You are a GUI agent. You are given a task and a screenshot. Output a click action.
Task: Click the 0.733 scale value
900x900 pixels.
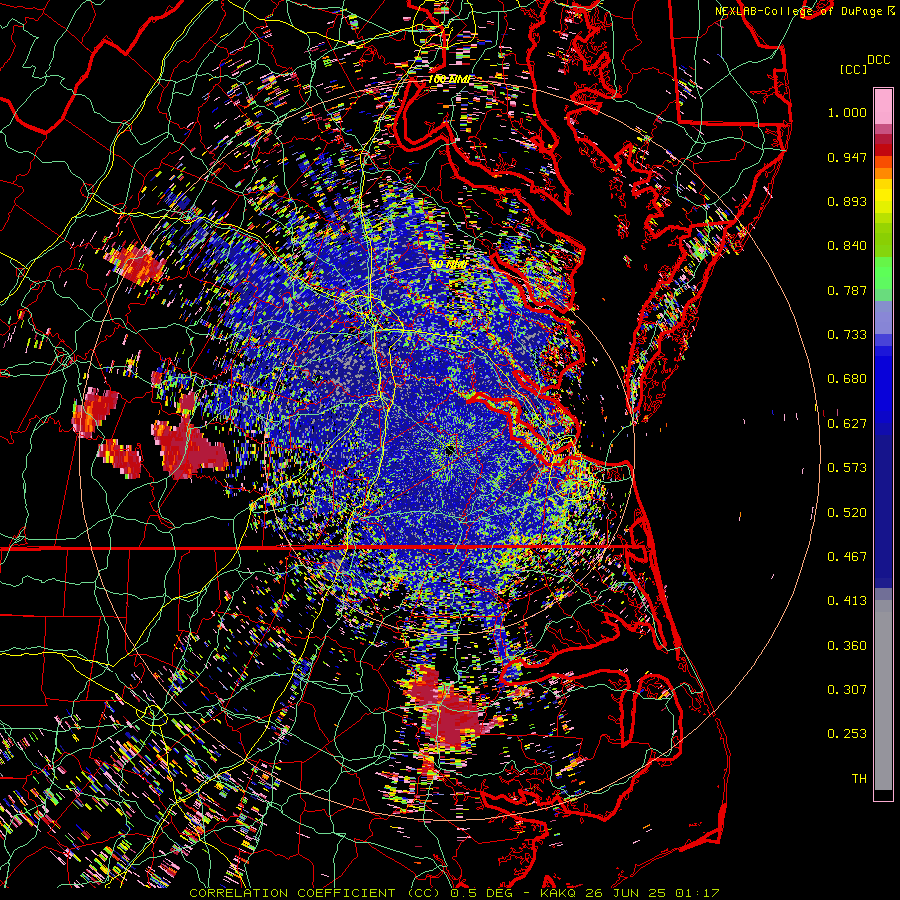pyautogui.click(x=847, y=335)
